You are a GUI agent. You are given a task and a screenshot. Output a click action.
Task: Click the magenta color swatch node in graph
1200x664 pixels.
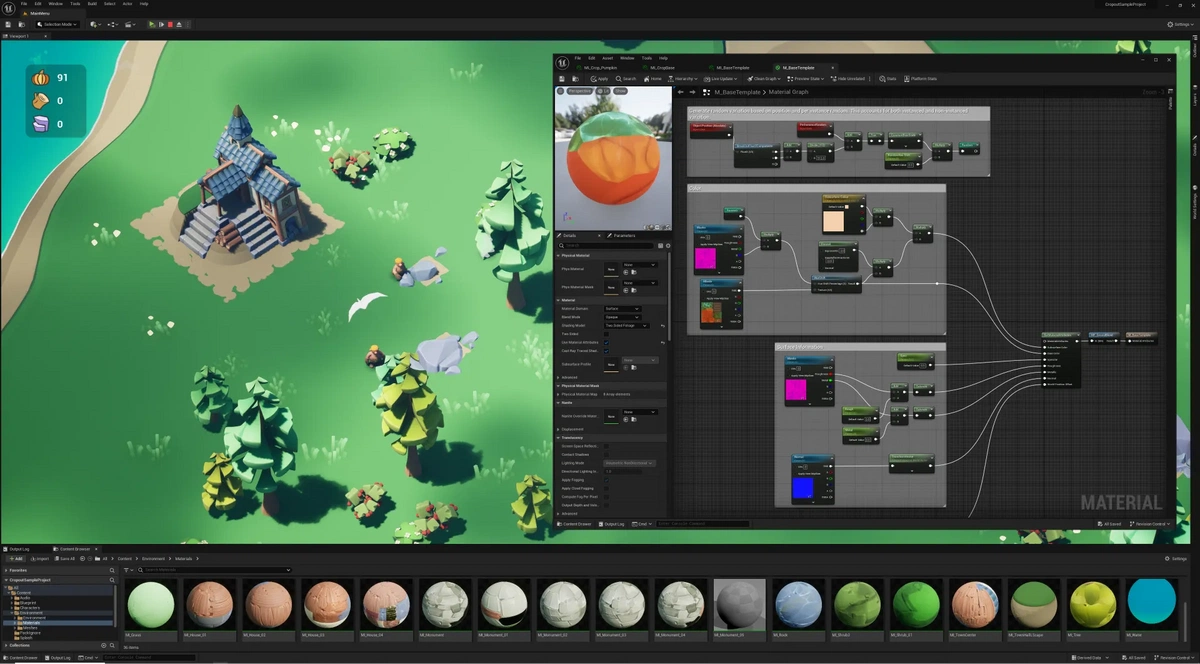706,258
